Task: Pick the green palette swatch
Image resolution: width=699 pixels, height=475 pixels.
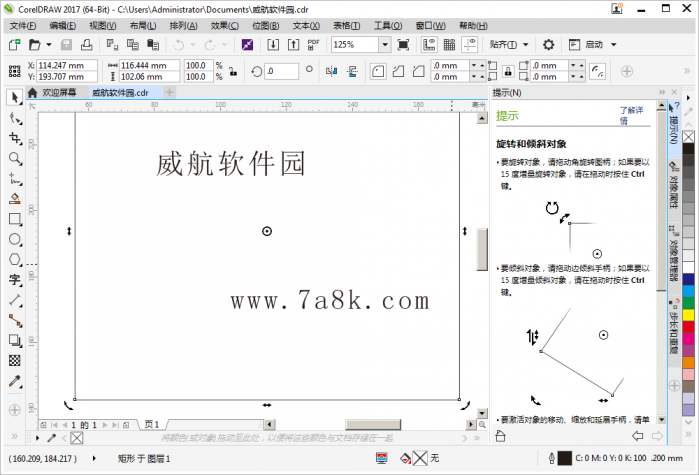Action: pos(689,303)
